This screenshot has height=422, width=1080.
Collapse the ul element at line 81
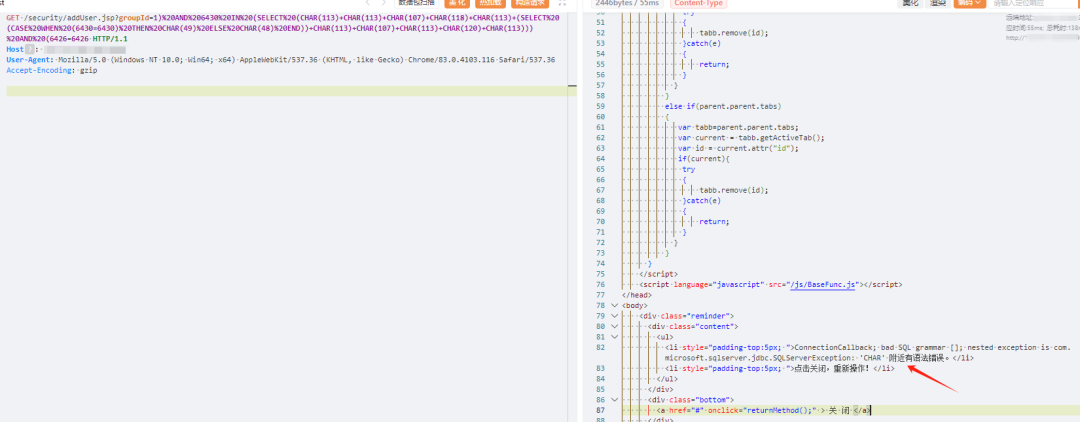(x=614, y=337)
